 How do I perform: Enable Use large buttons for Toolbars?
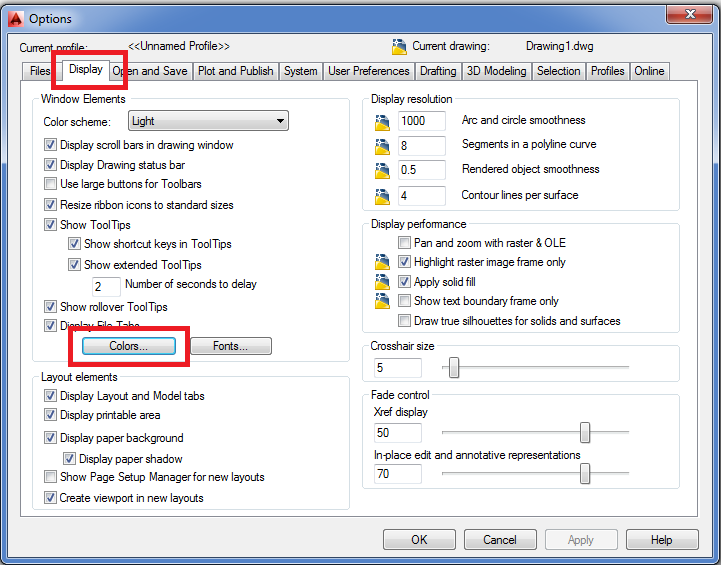[51, 184]
